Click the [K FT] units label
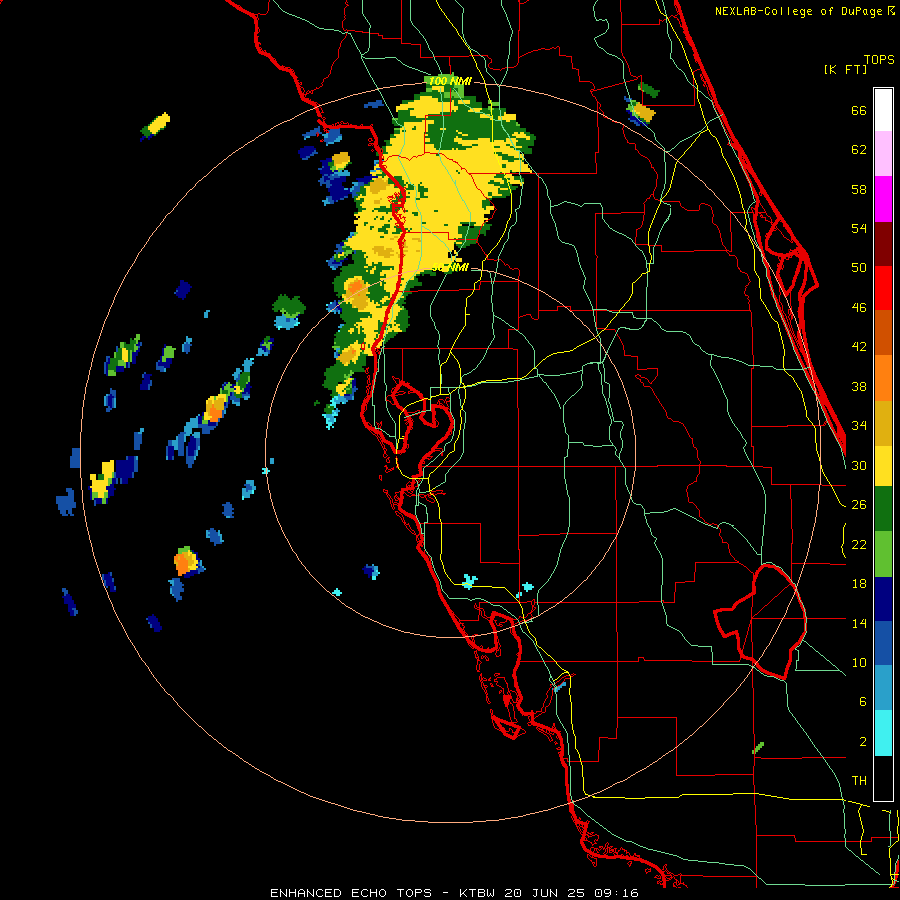 pos(845,69)
